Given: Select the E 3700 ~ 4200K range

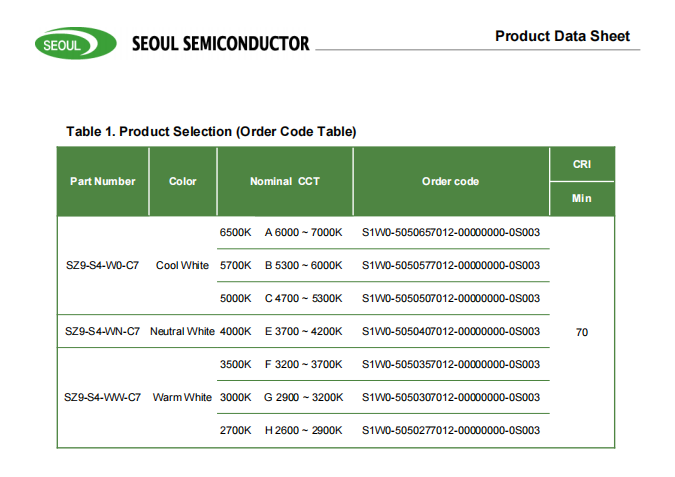Looking at the screenshot, I should click(x=303, y=331).
